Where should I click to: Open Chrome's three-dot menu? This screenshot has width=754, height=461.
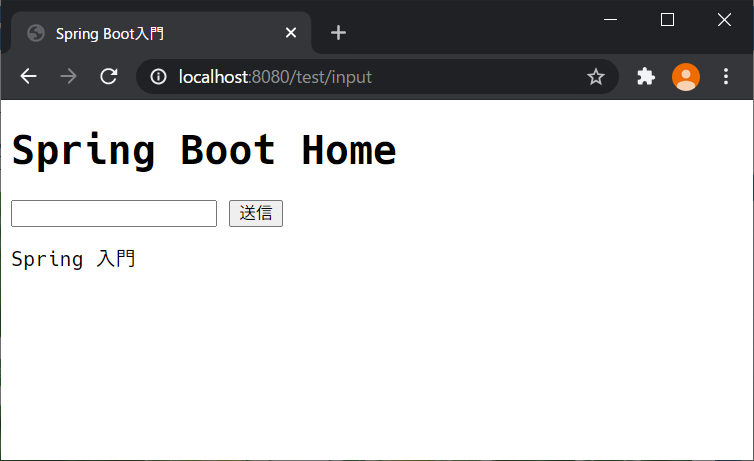point(726,76)
